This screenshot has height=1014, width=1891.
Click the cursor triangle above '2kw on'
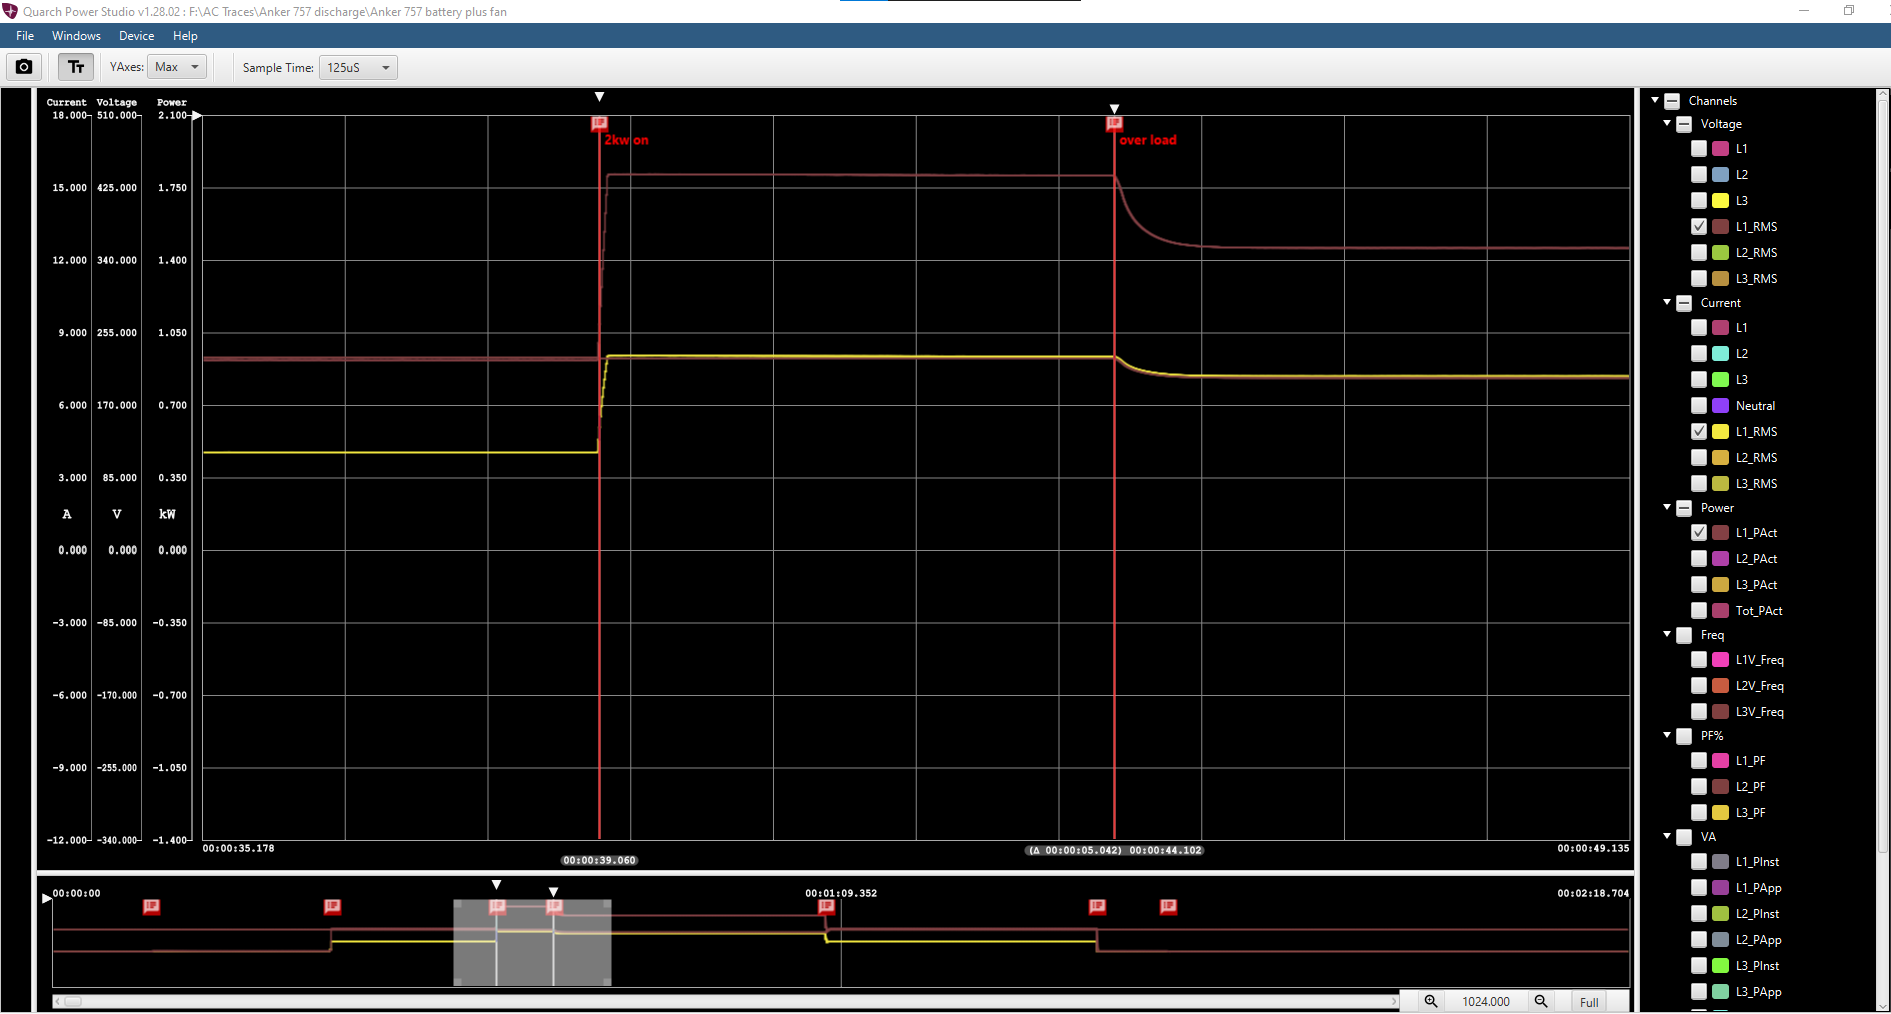(599, 97)
